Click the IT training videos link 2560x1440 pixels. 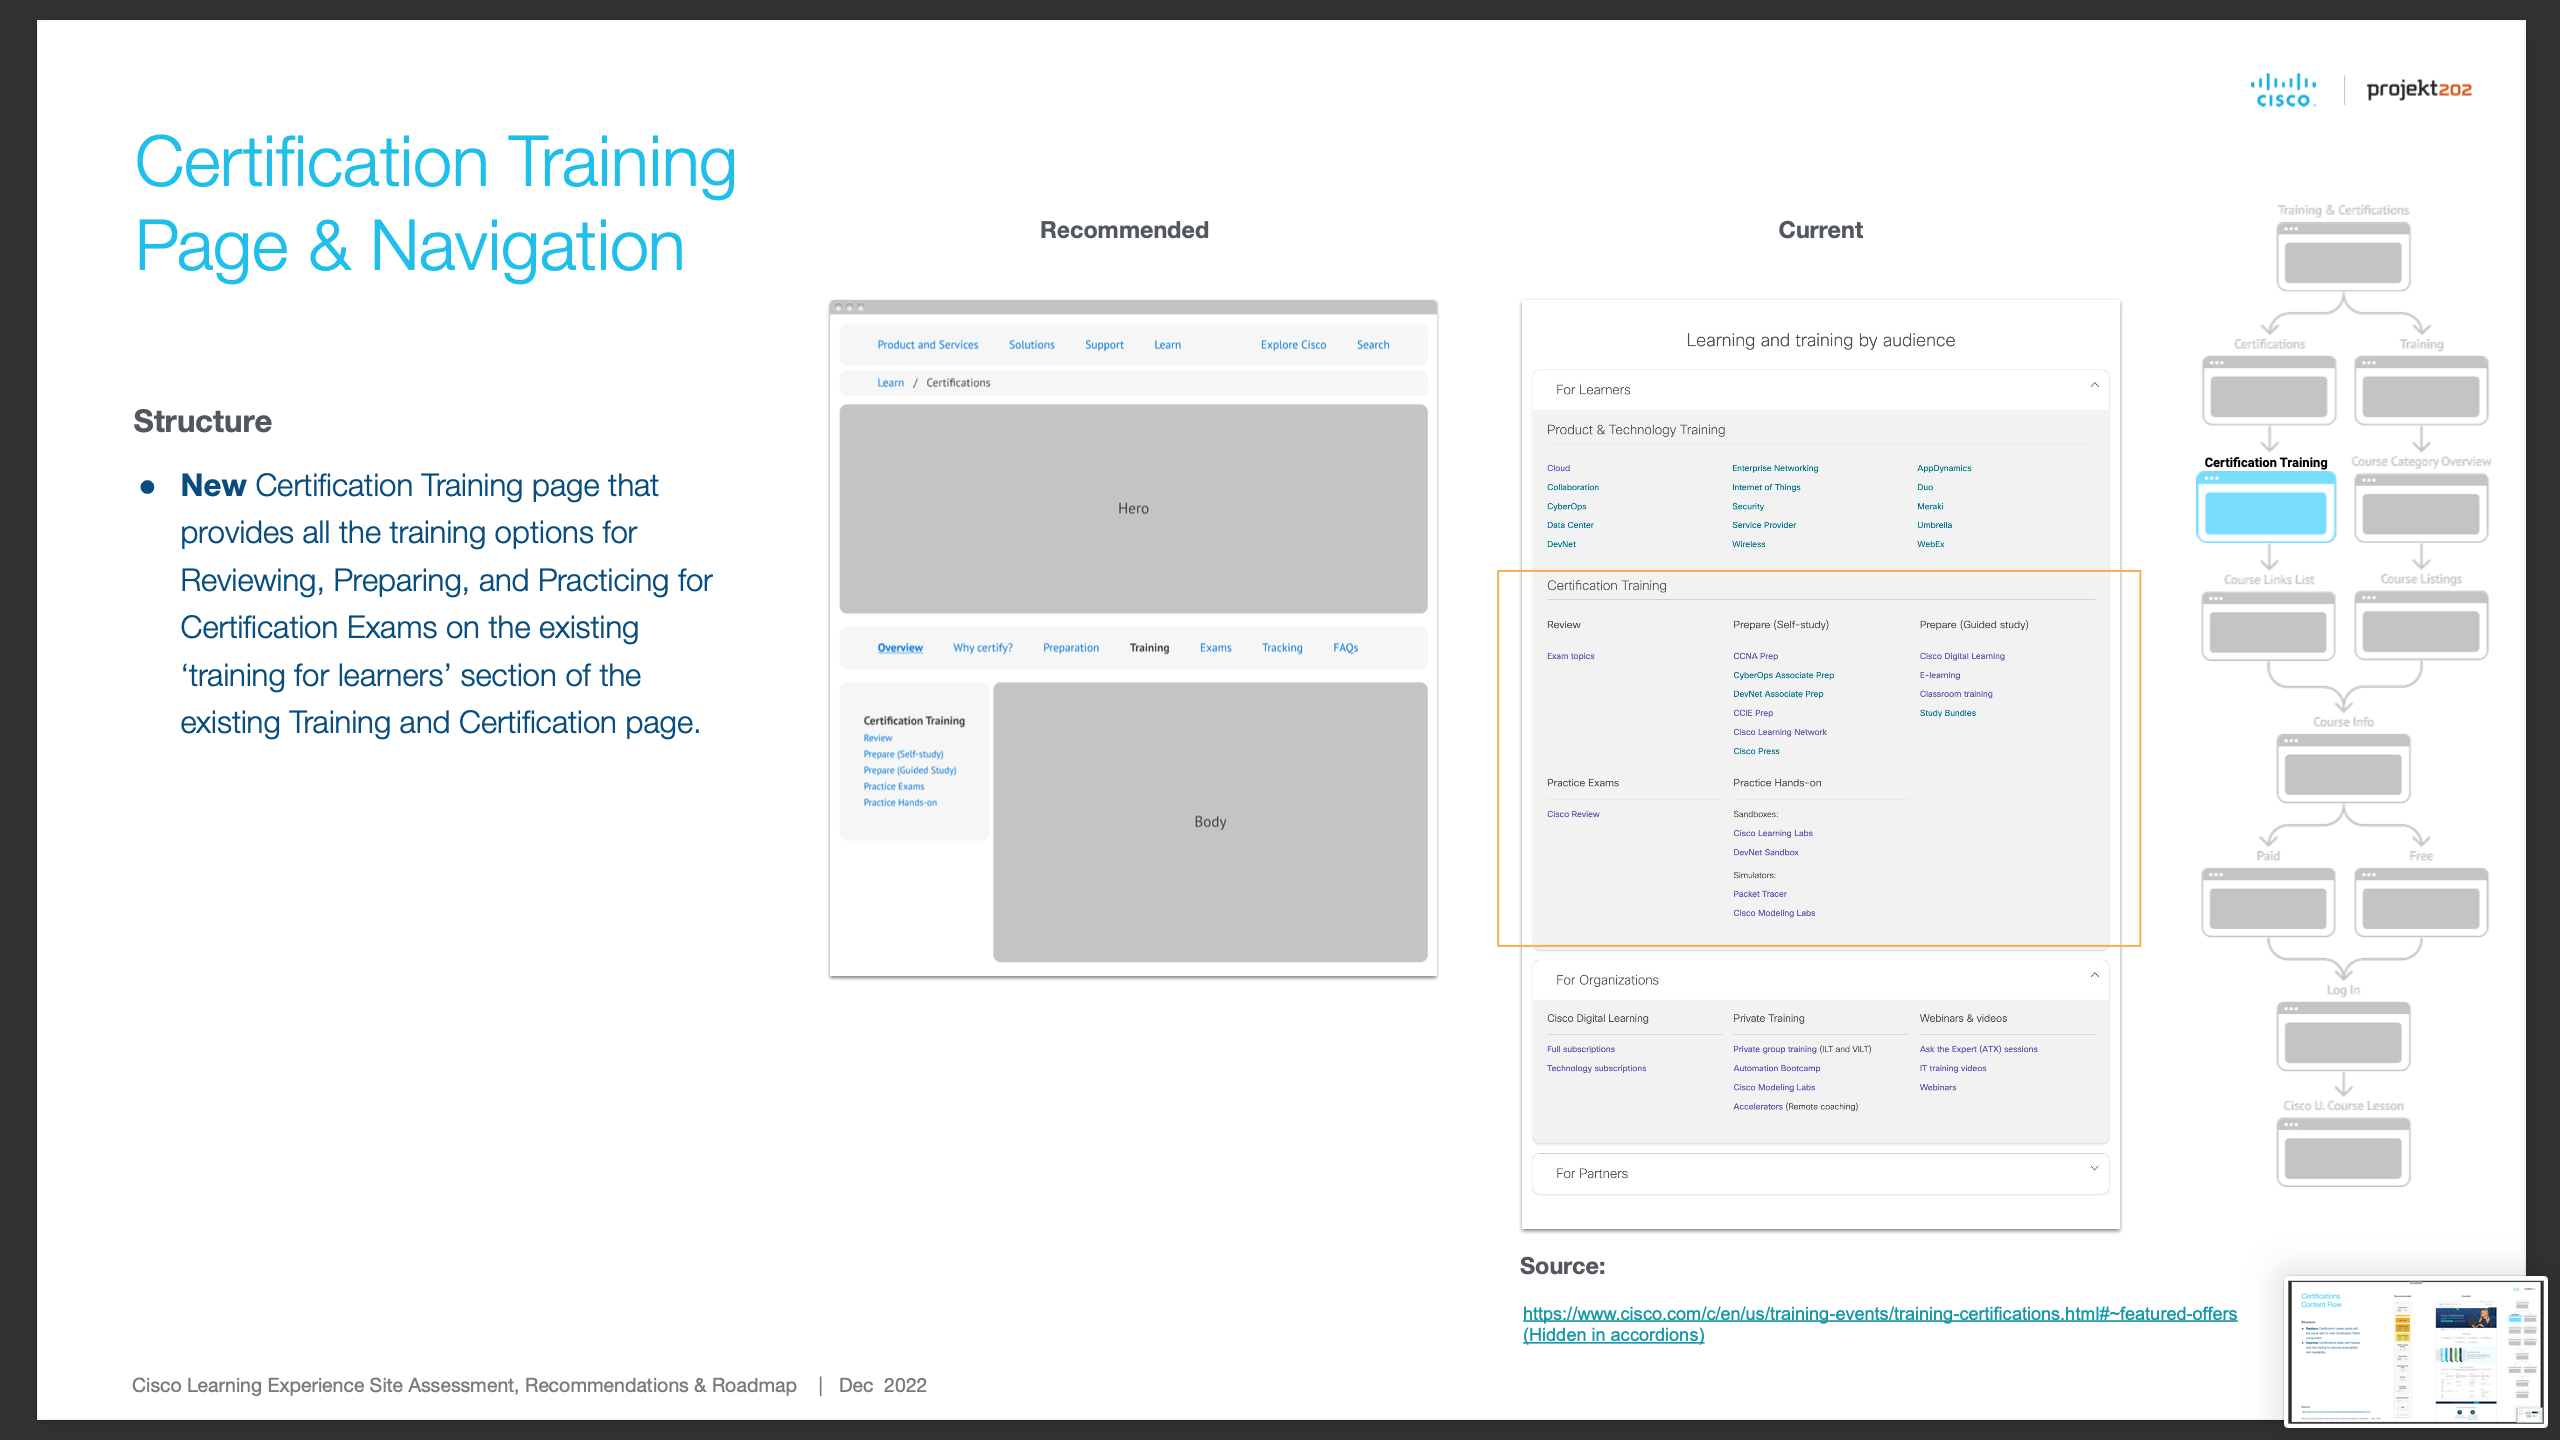point(1952,1068)
